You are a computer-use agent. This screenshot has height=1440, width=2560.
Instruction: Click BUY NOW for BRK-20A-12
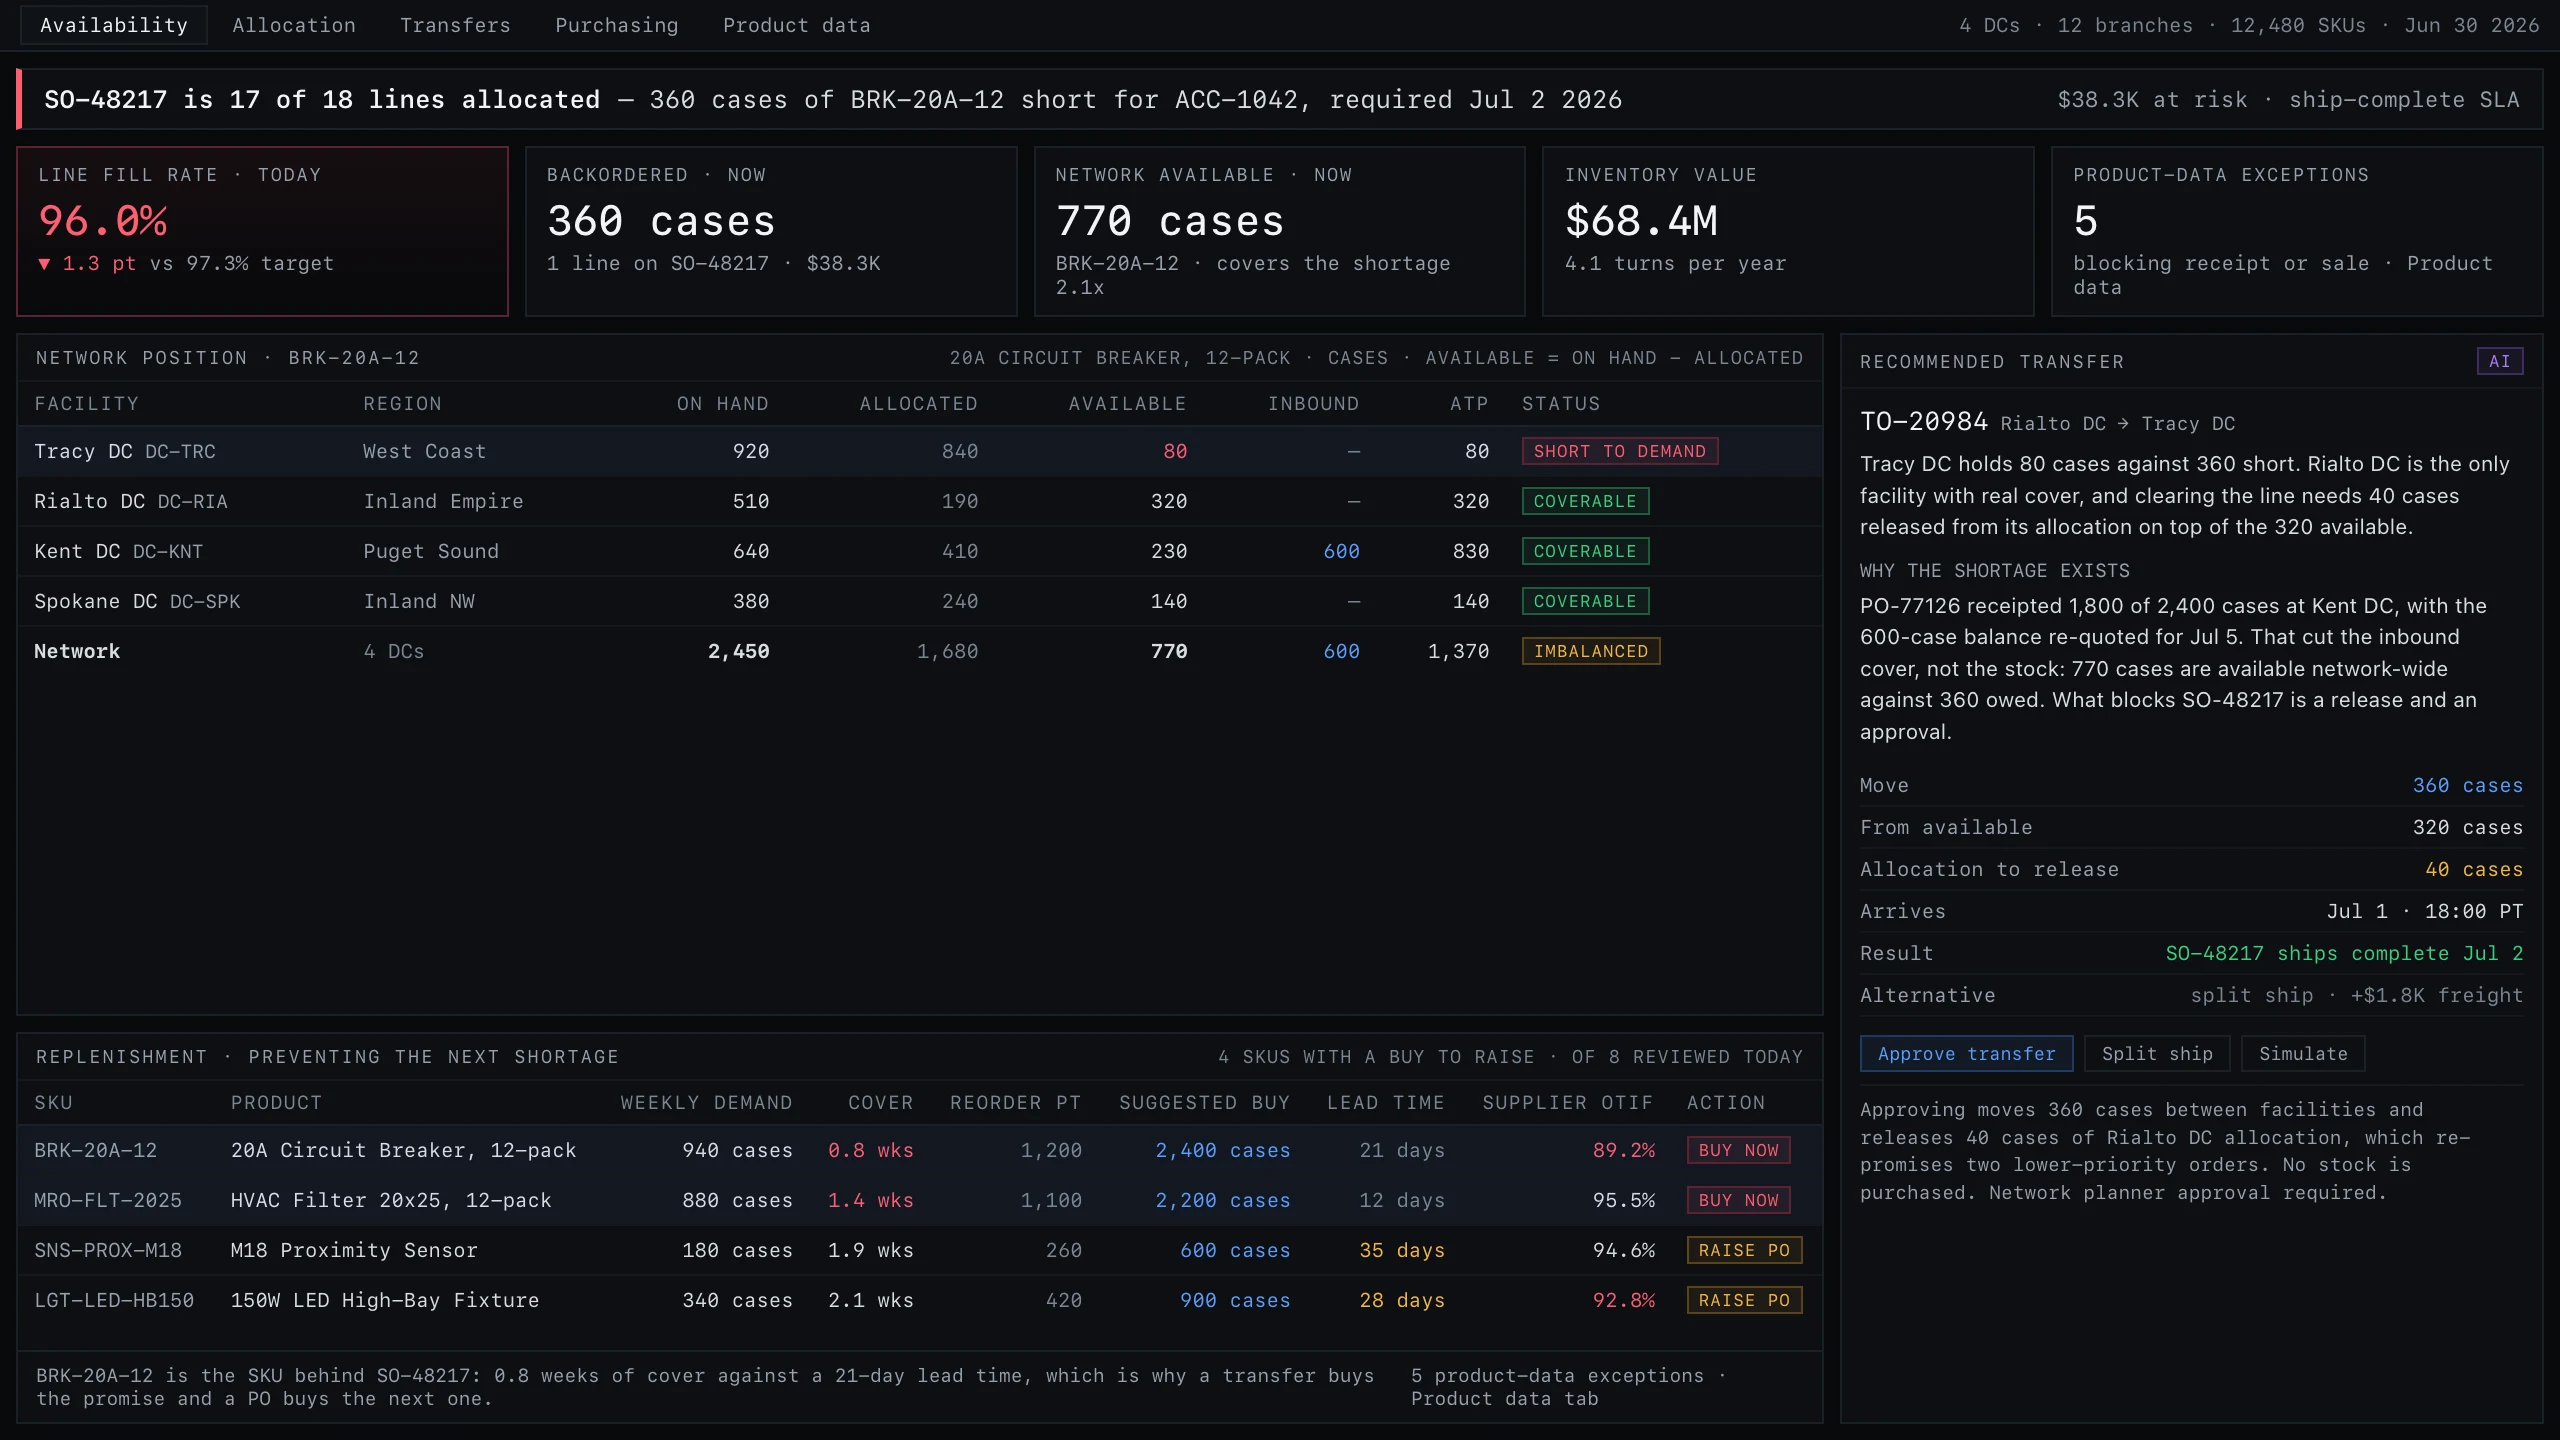click(1738, 1150)
